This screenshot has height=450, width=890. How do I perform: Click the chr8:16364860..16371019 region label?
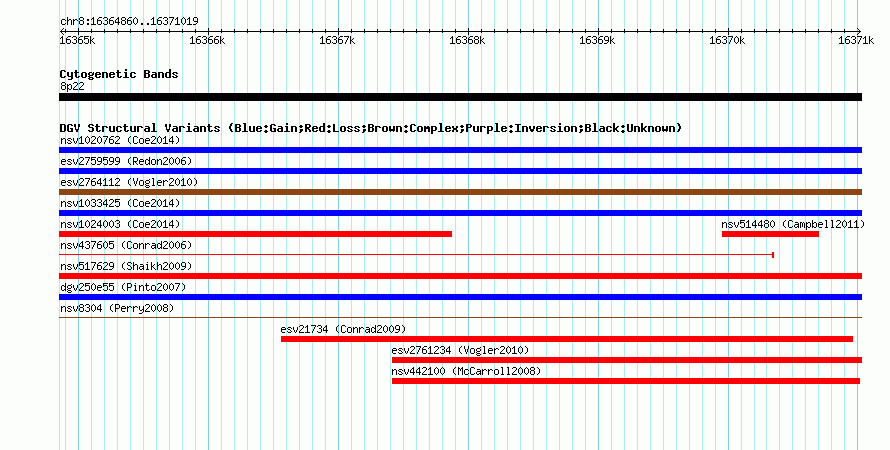pyautogui.click(x=129, y=22)
